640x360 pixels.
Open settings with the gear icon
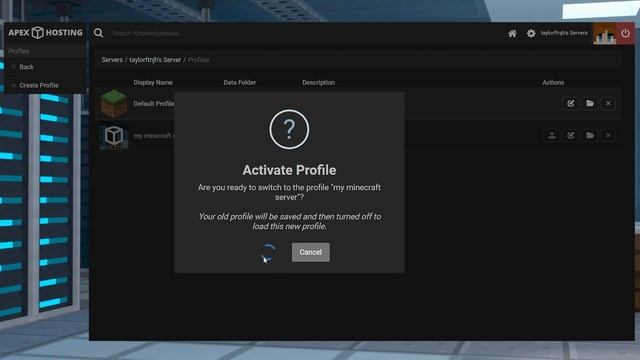[531, 33]
